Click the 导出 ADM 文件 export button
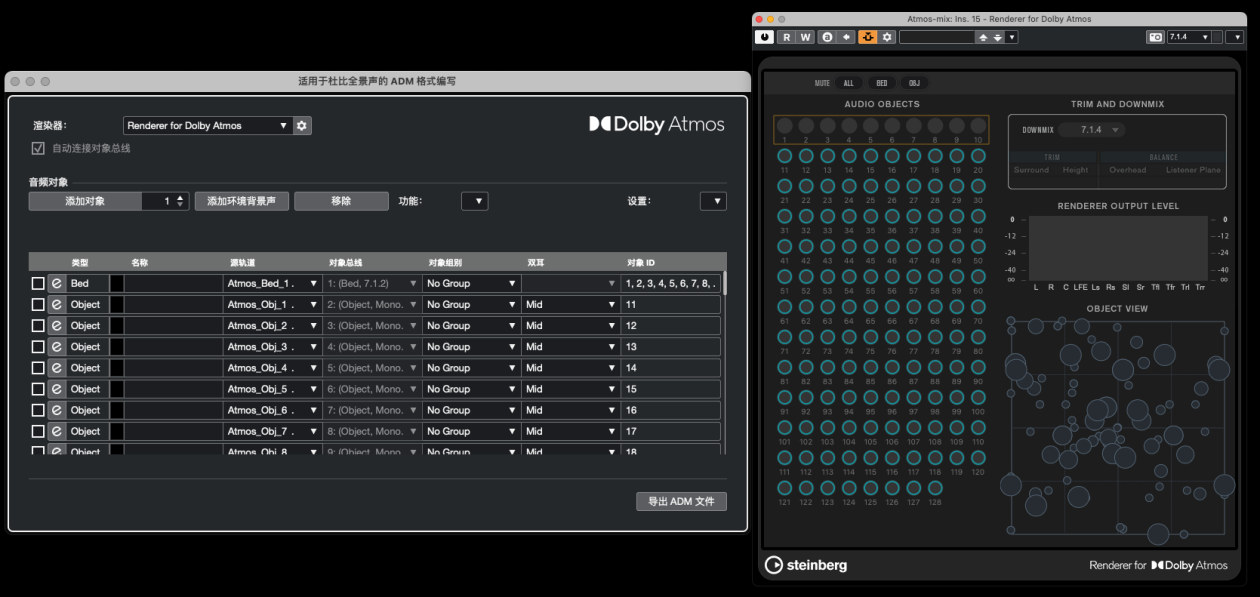This screenshot has height=597, width=1260. (x=681, y=501)
